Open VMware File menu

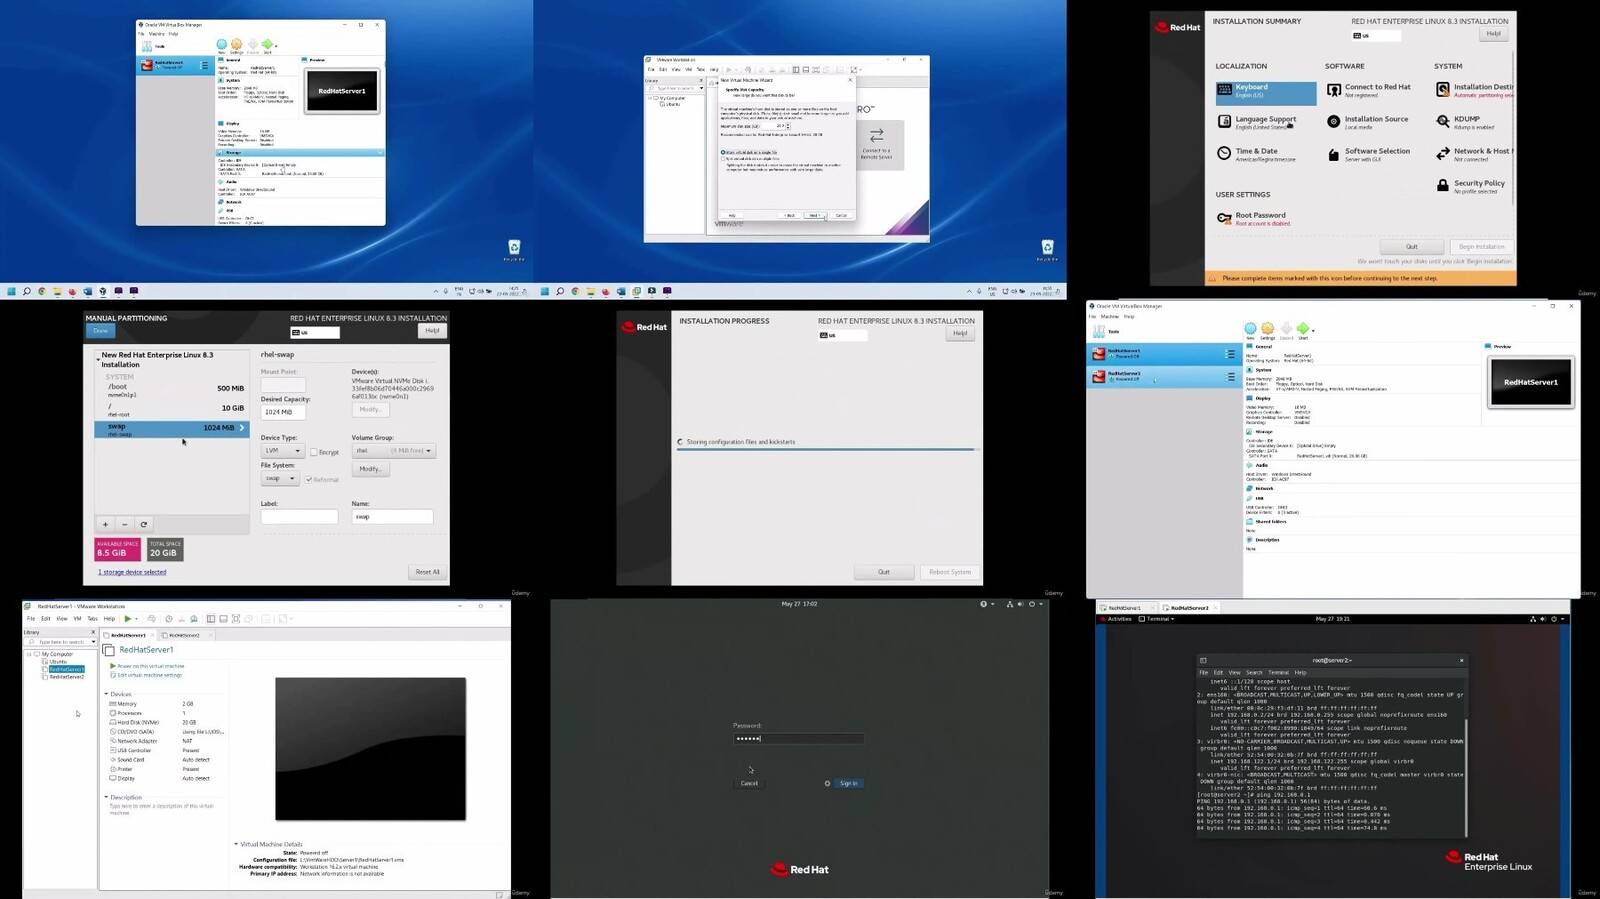click(x=31, y=619)
